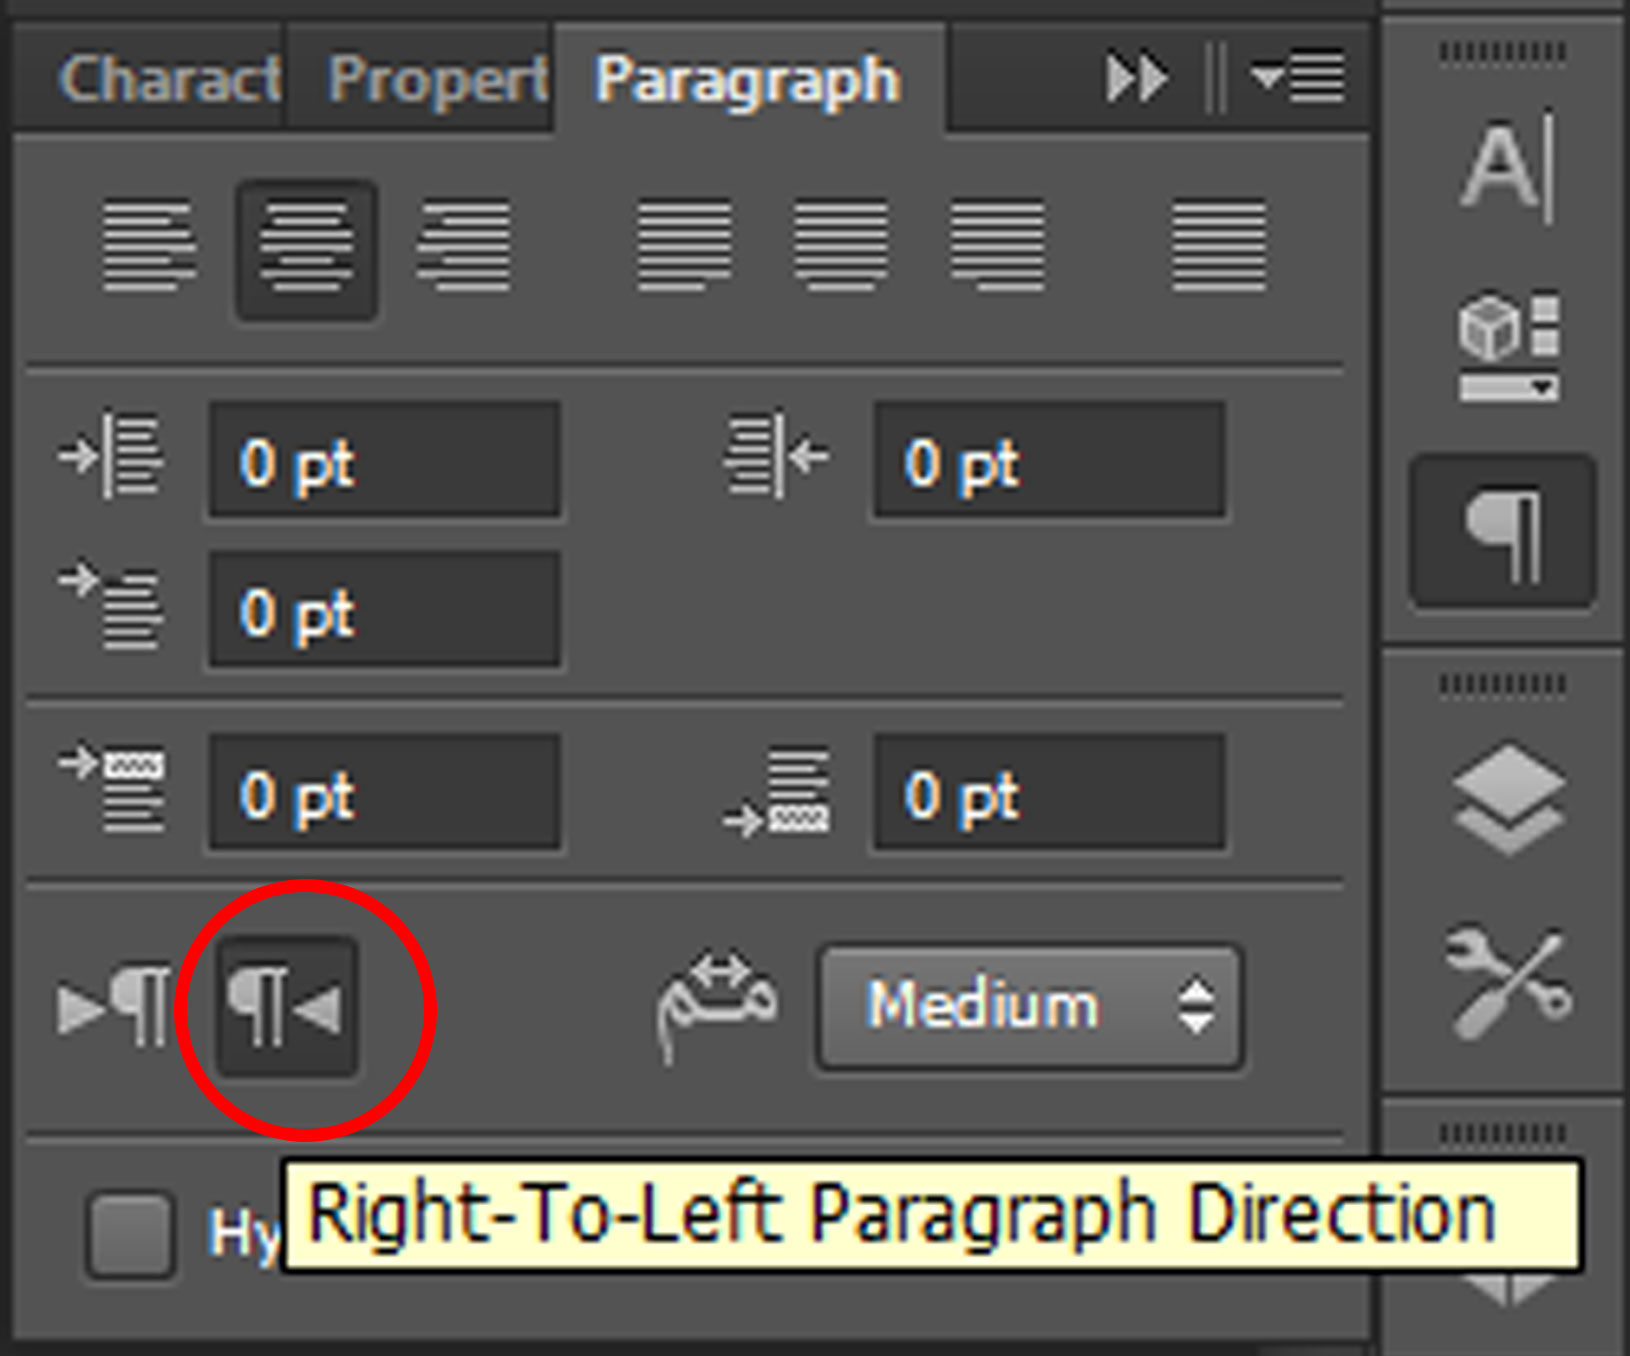The width and height of the screenshot is (1630, 1356).
Task: Enable Right-To-Left Paragraph Direction
Action: [x=287, y=1007]
